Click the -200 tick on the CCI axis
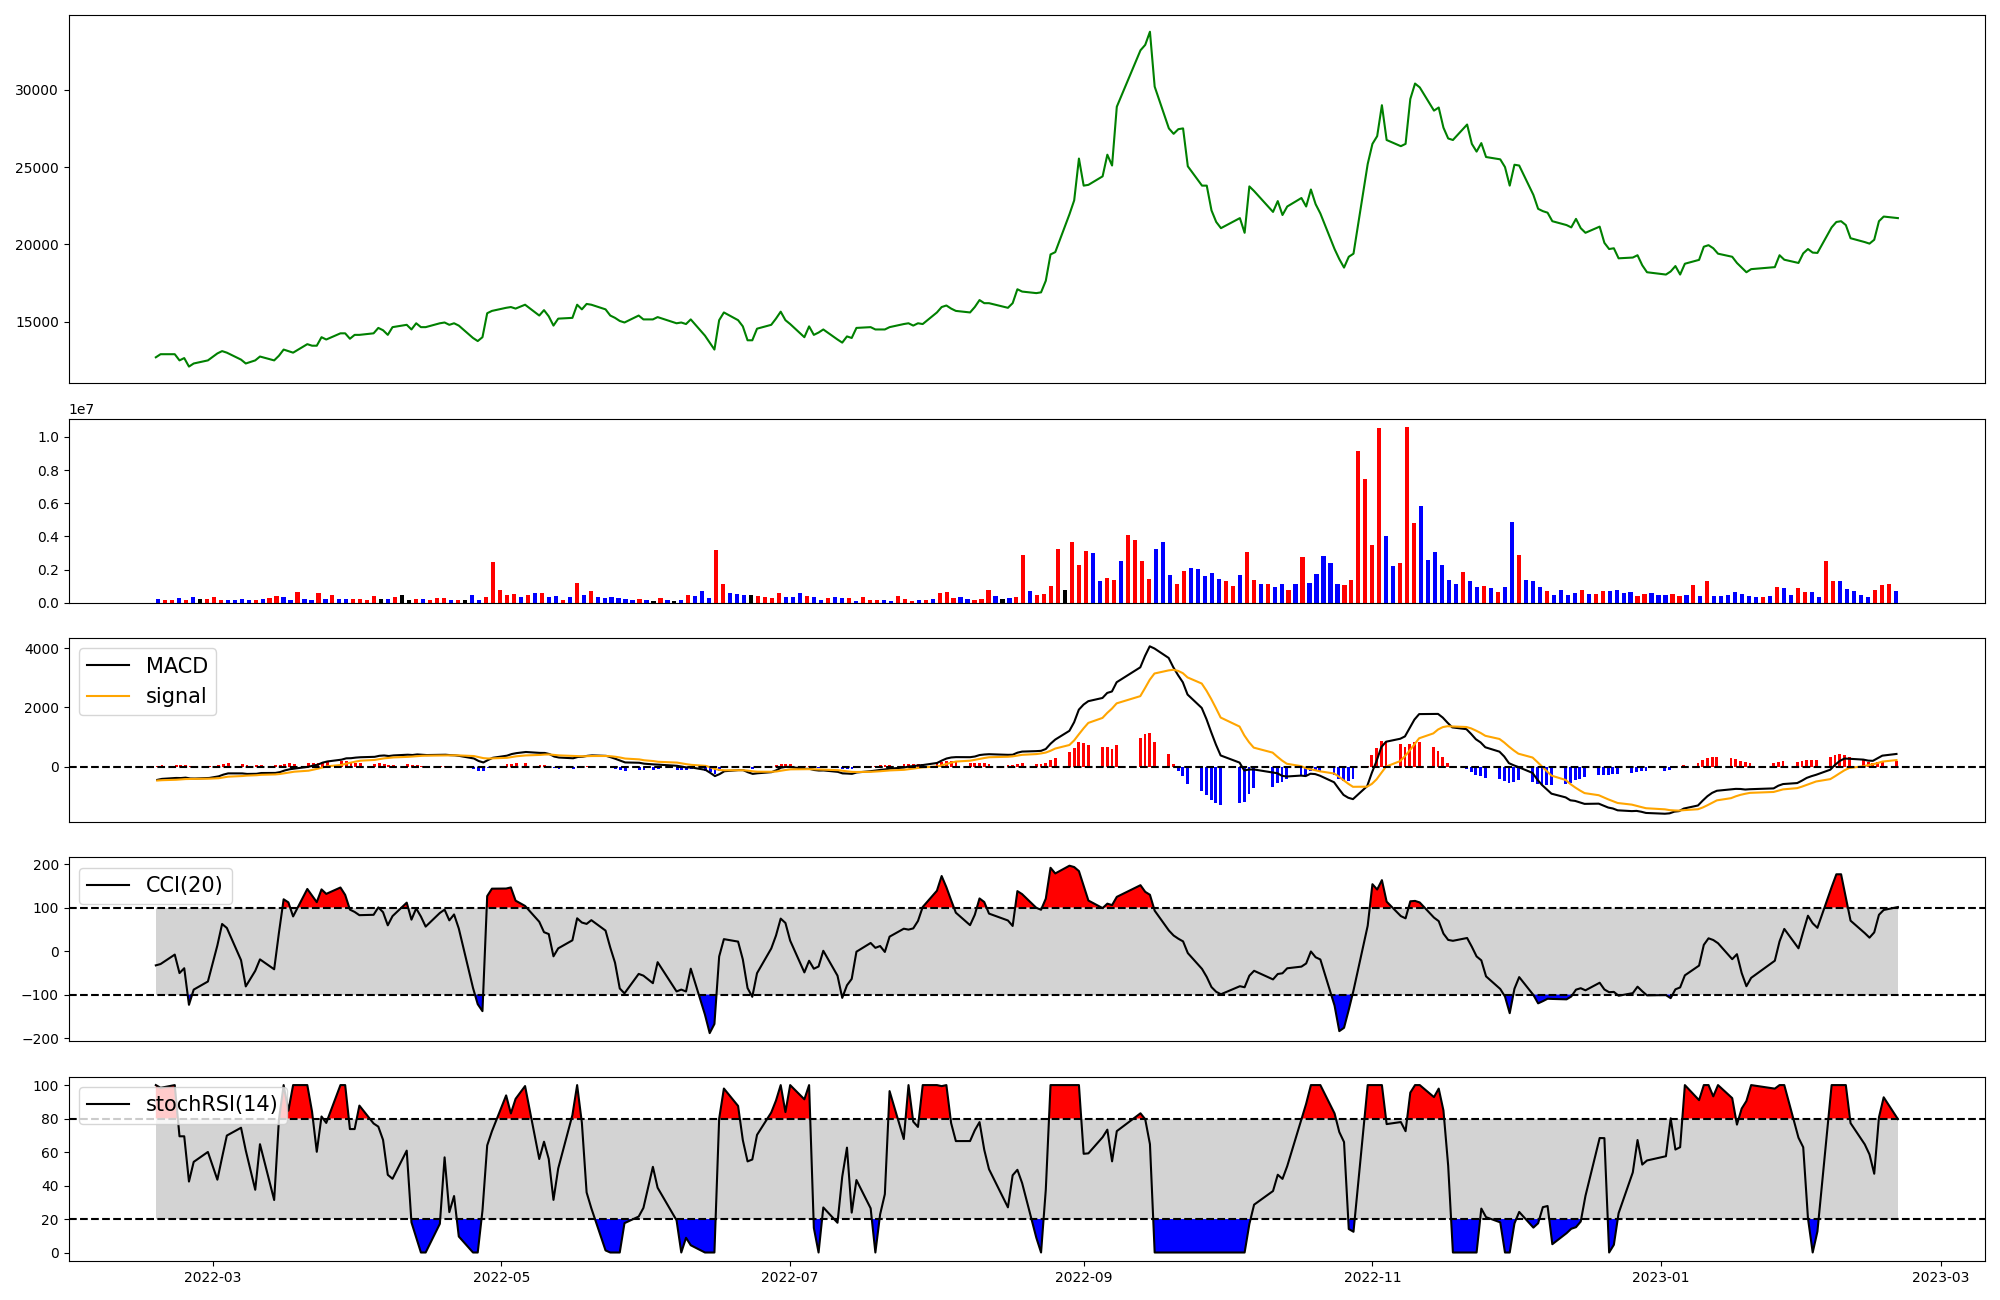 [x=41, y=1039]
